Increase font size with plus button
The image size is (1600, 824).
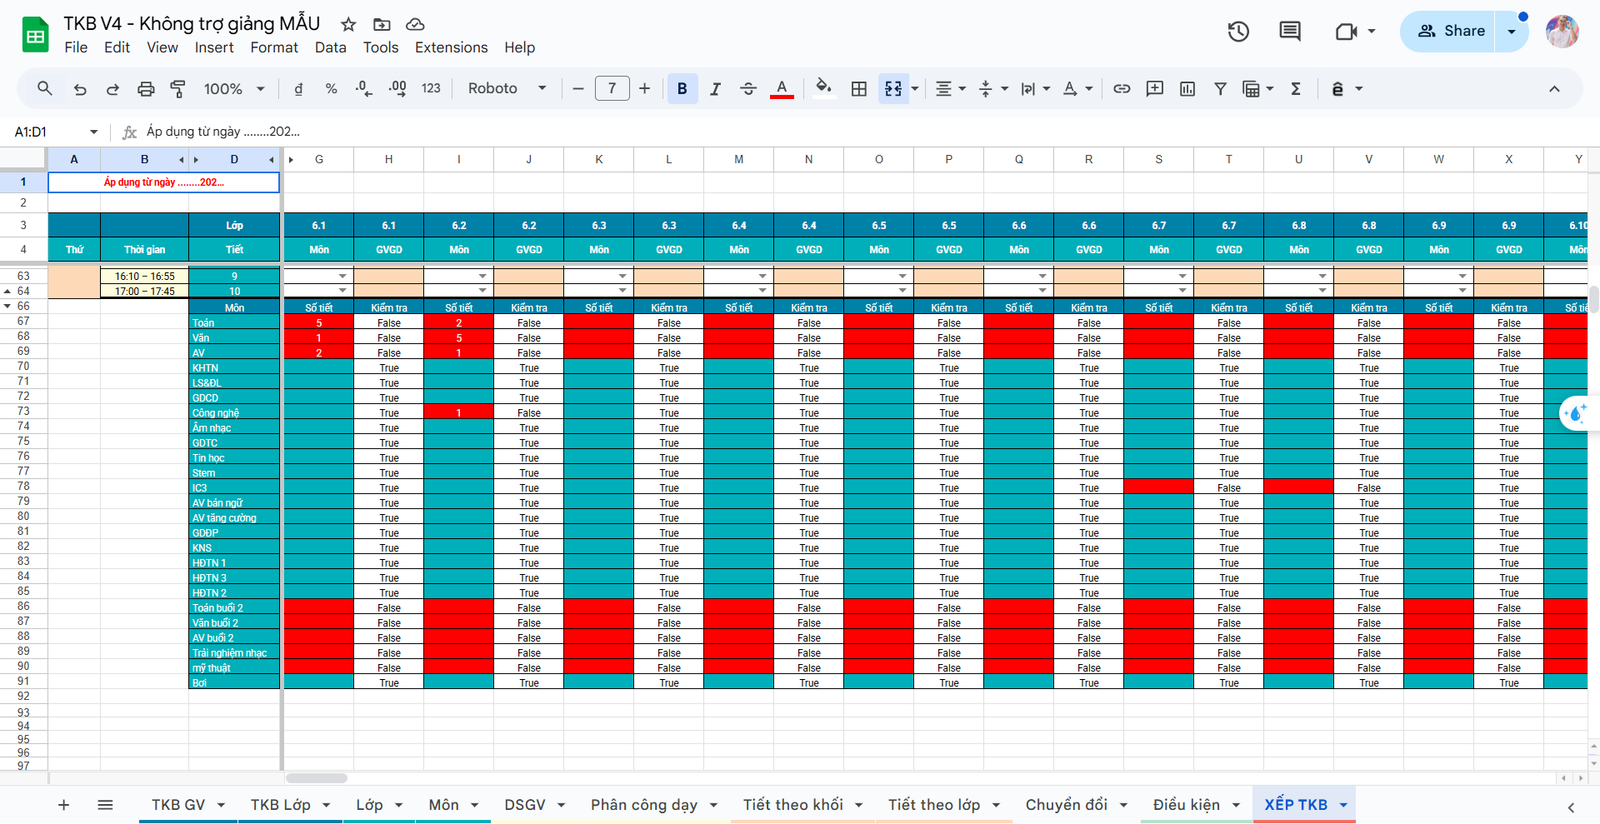645,89
